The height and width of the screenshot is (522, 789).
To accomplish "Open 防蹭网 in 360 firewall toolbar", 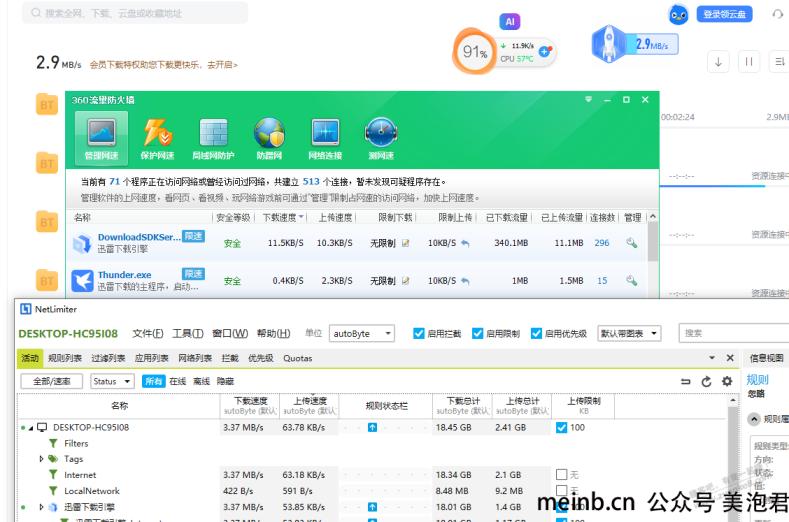I will (269, 138).
